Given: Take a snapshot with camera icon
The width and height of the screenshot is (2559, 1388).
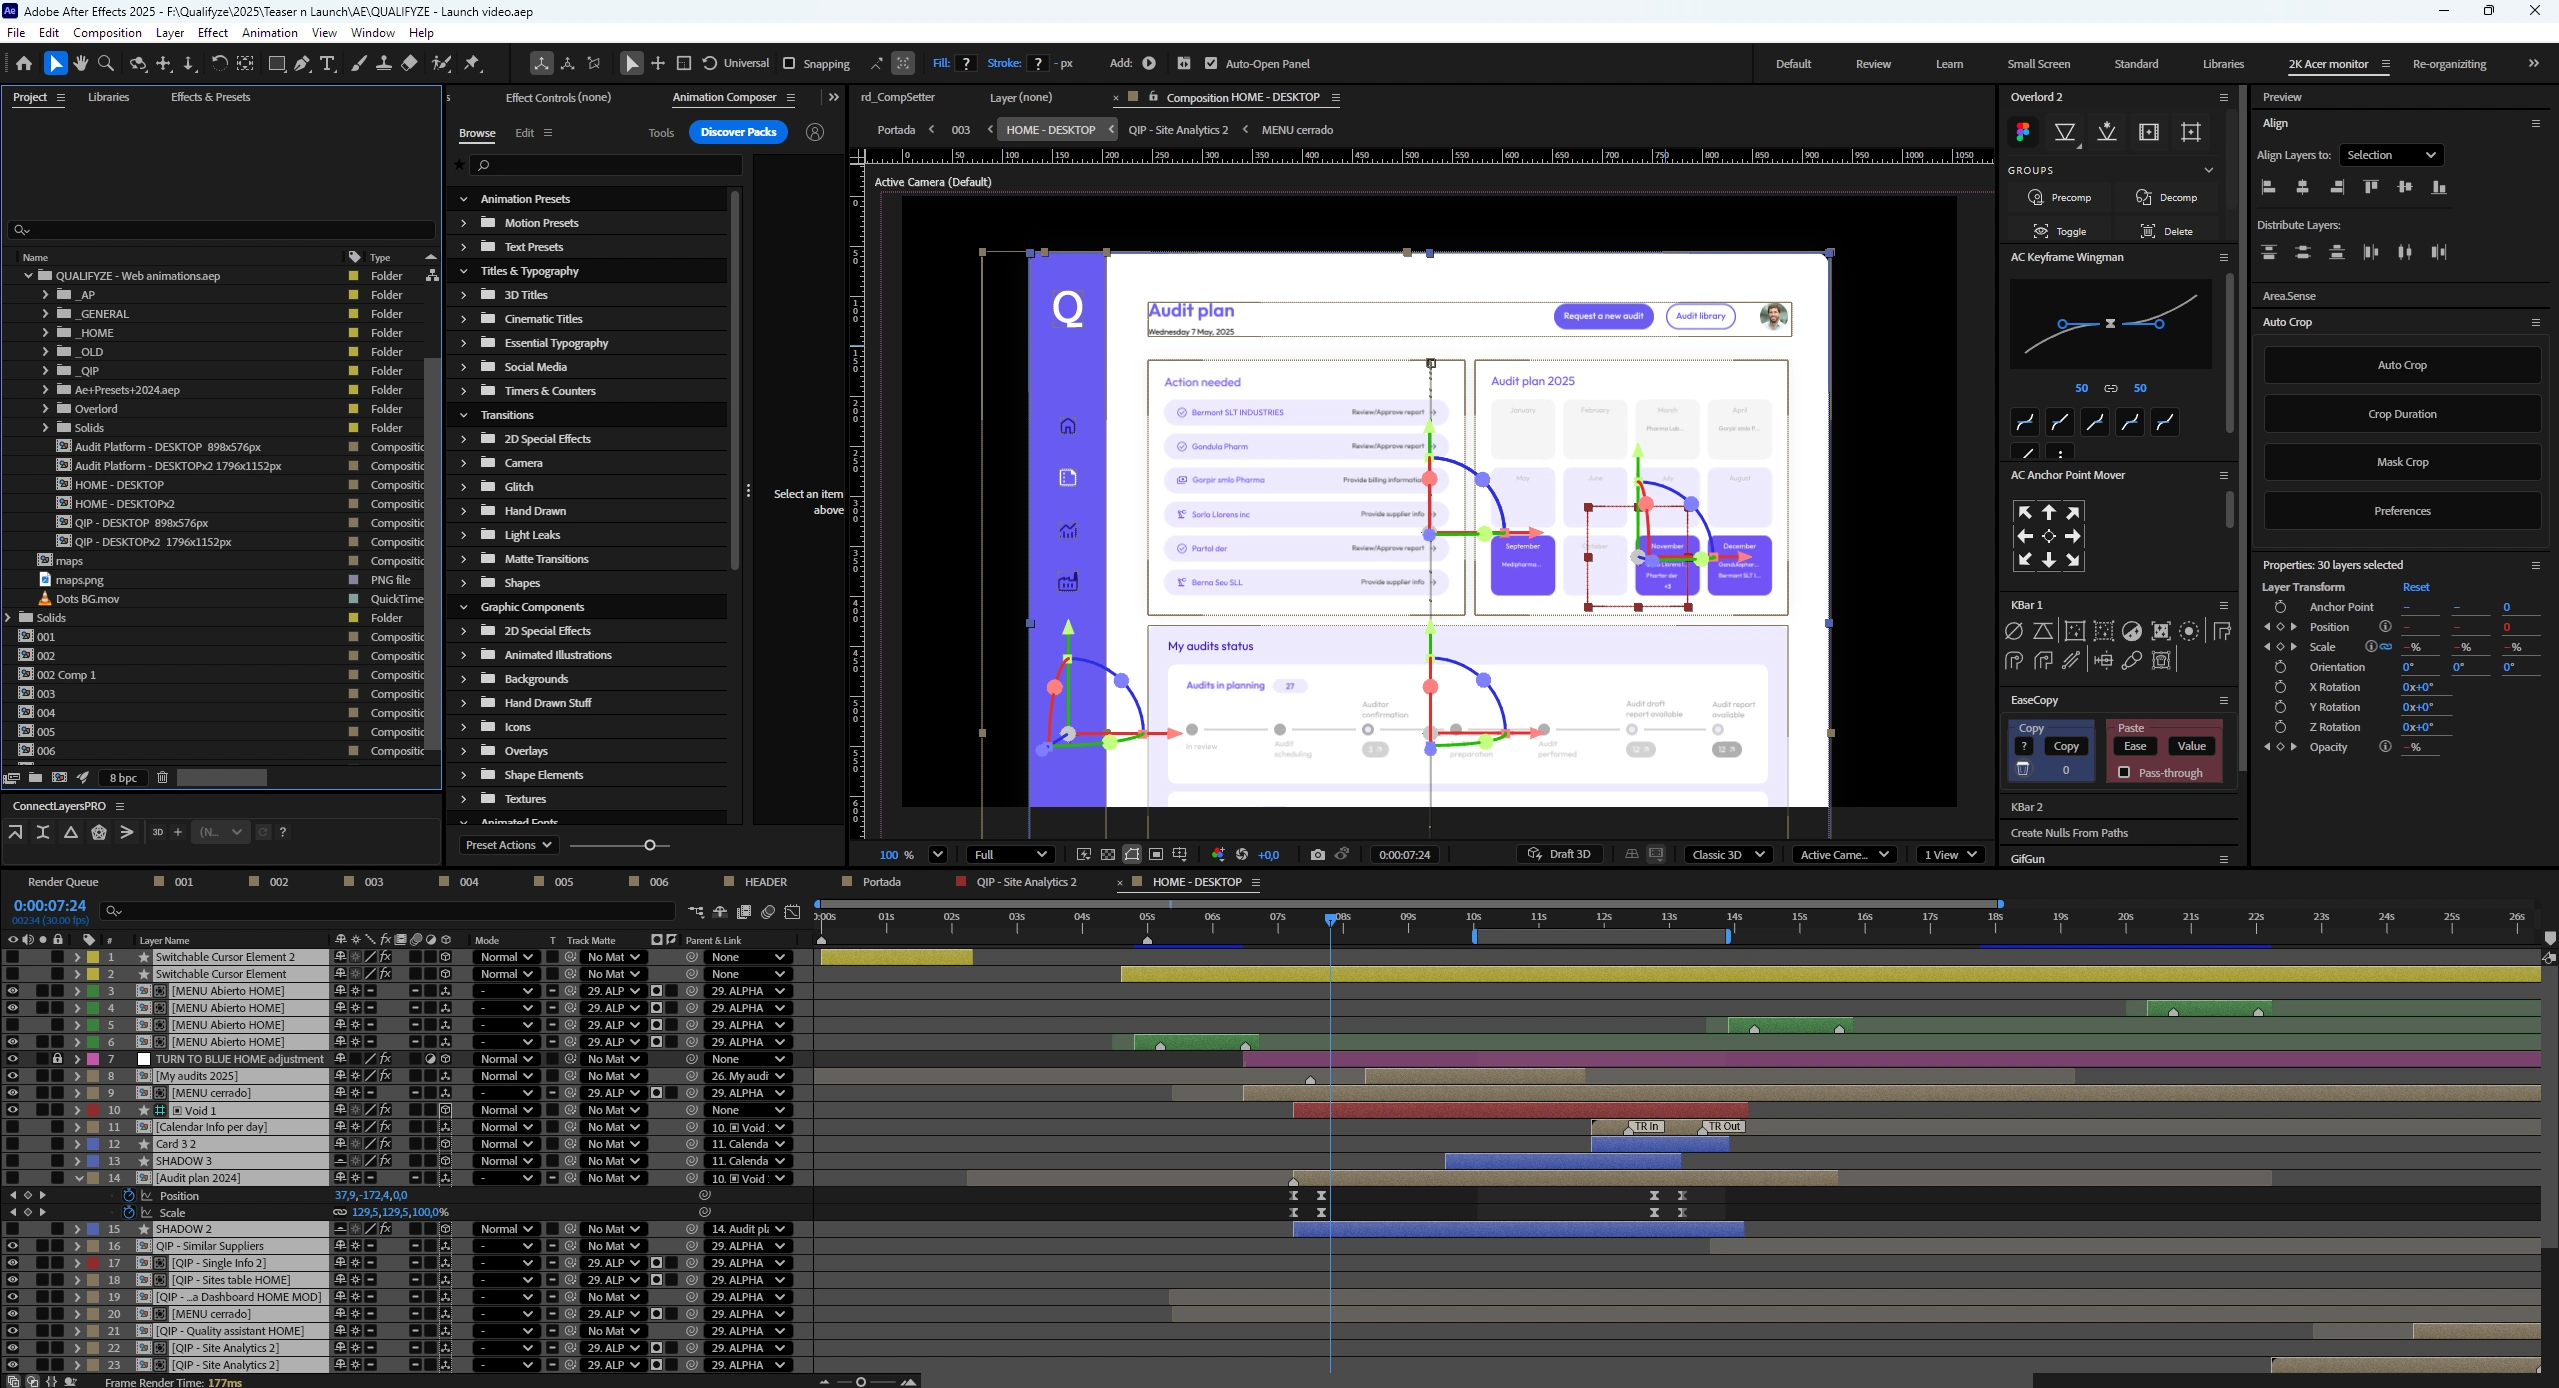Looking at the screenshot, I should [1317, 854].
